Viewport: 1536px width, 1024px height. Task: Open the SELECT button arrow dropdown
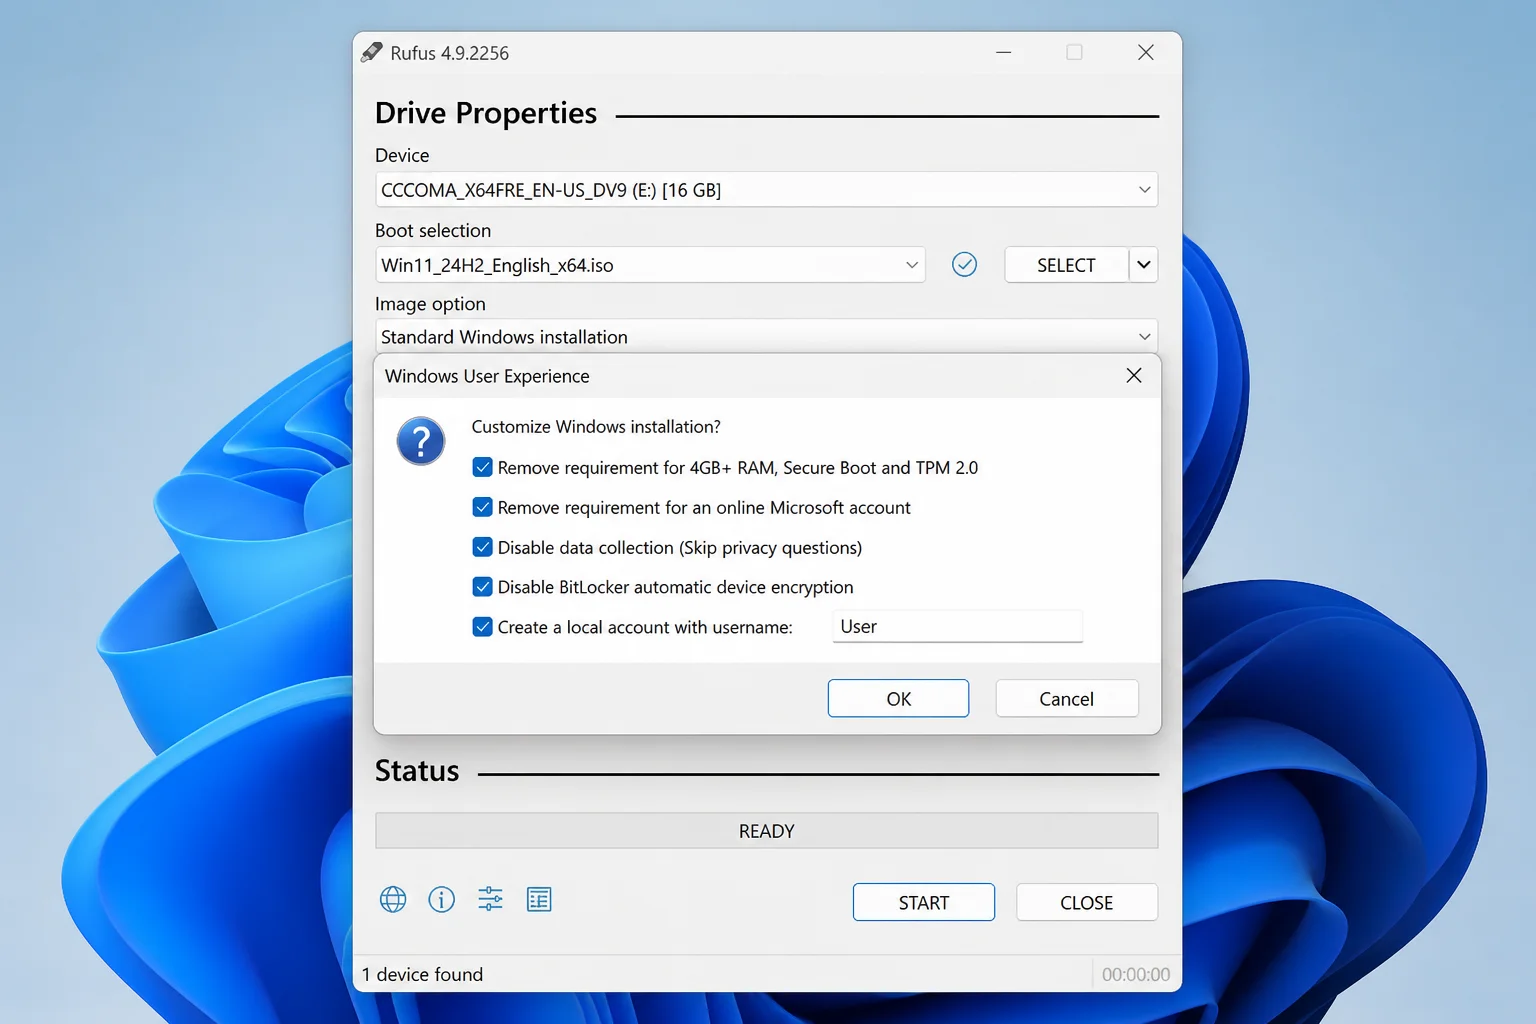click(1143, 265)
